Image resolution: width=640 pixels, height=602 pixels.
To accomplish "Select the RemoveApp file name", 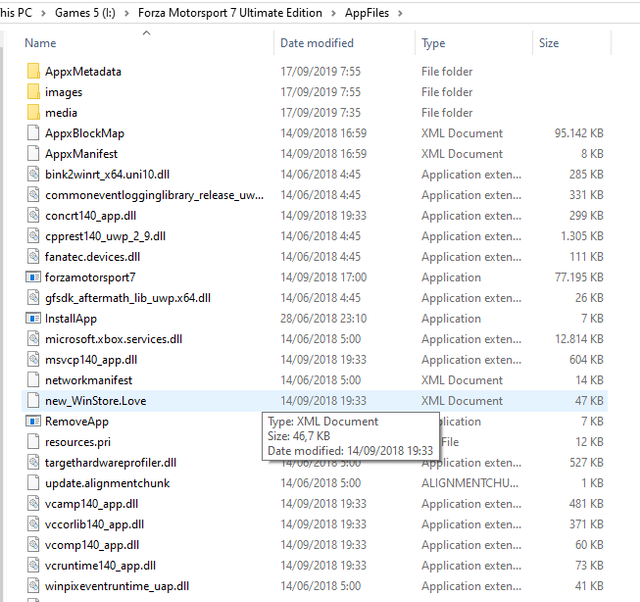I will [x=77, y=421].
